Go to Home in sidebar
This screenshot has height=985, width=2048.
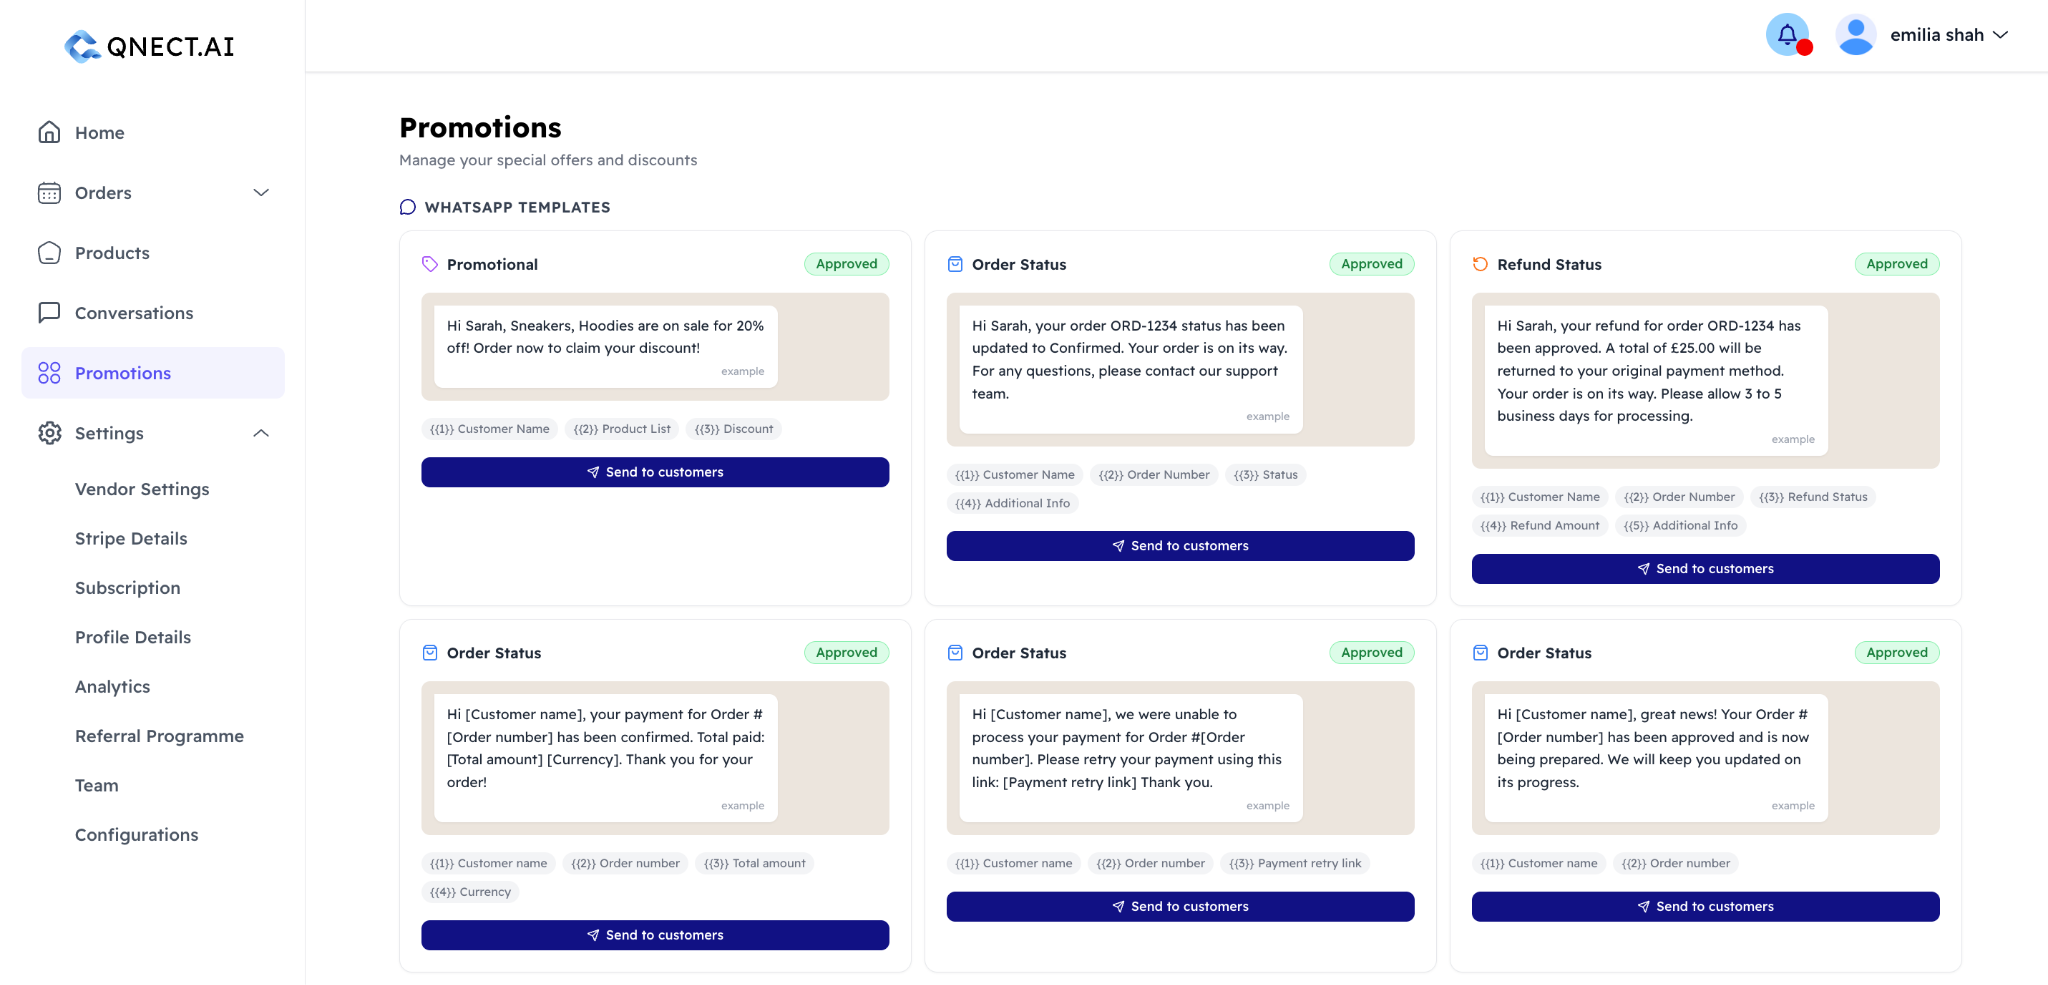pos(100,133)
